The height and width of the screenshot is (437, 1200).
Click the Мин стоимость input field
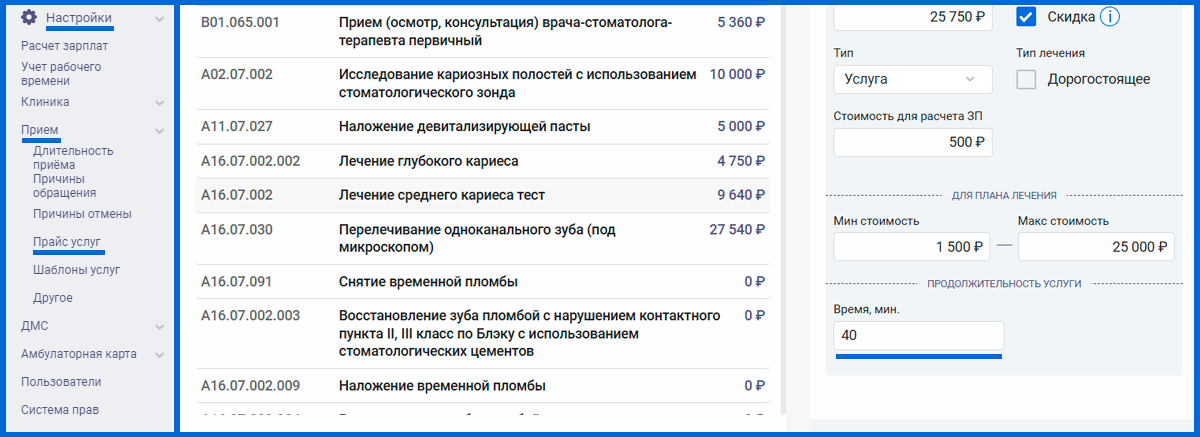(x=913, y=246)
